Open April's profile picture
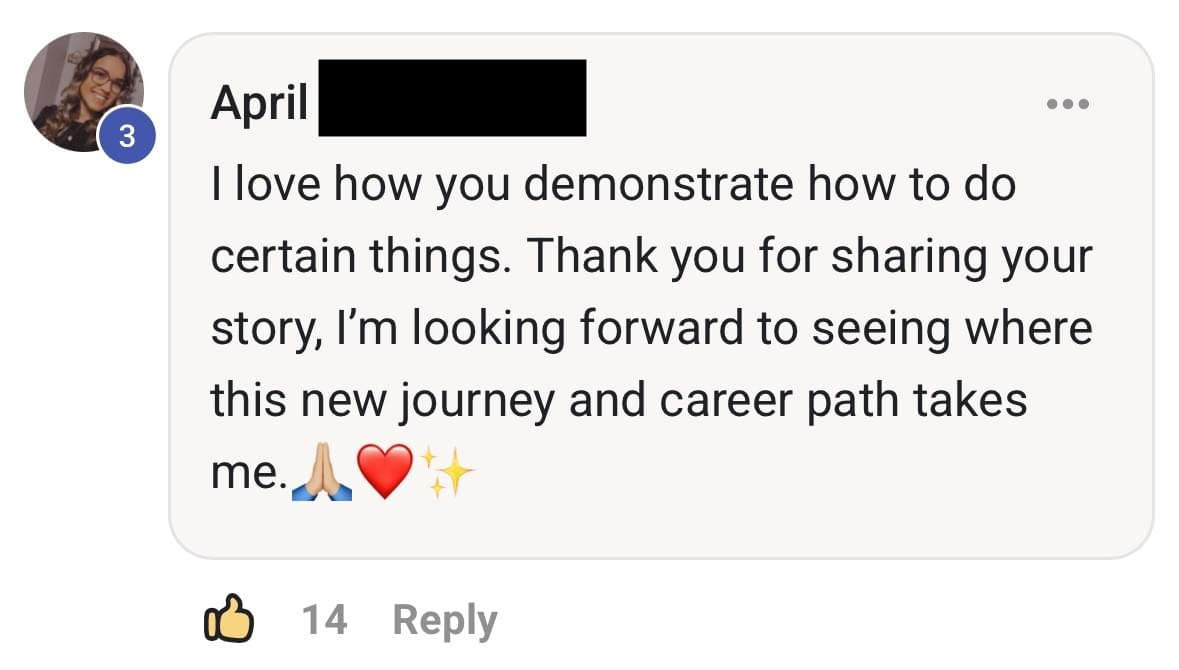 (82, 91)
